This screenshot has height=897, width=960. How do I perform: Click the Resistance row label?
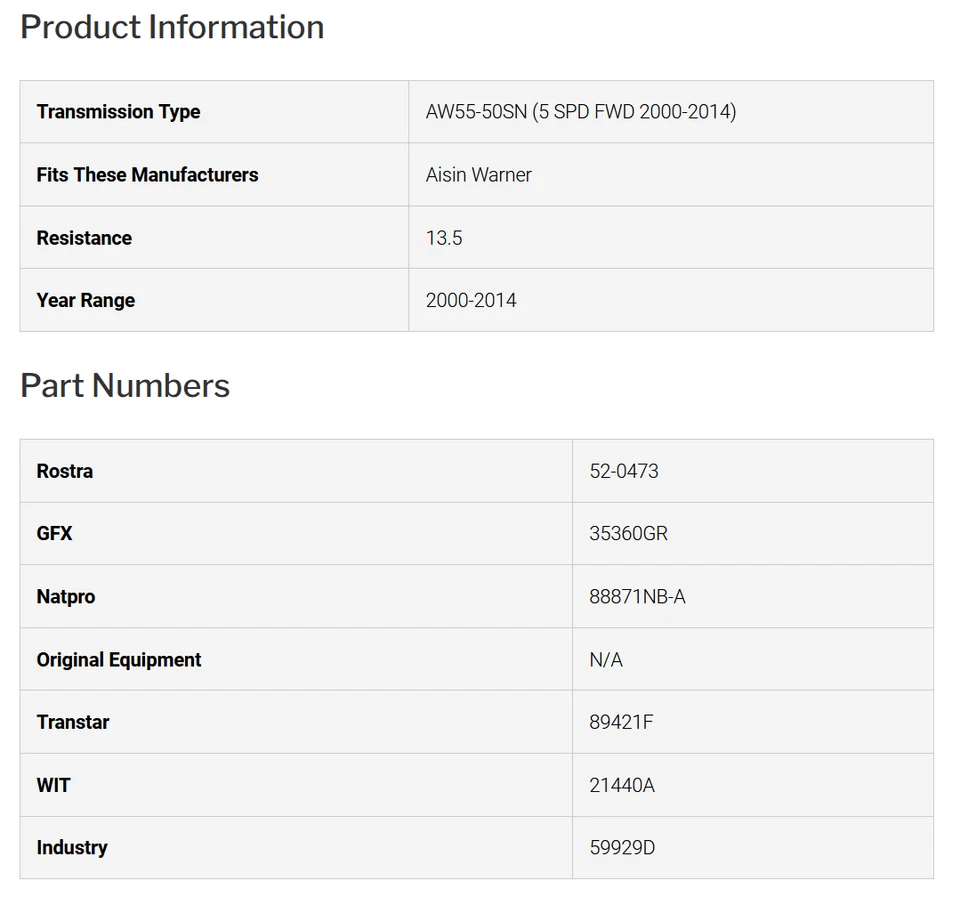(x=84, y=238)
